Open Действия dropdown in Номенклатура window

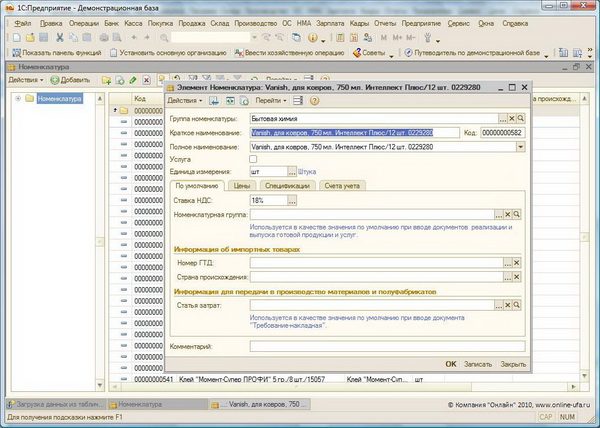tap(26, 80)
